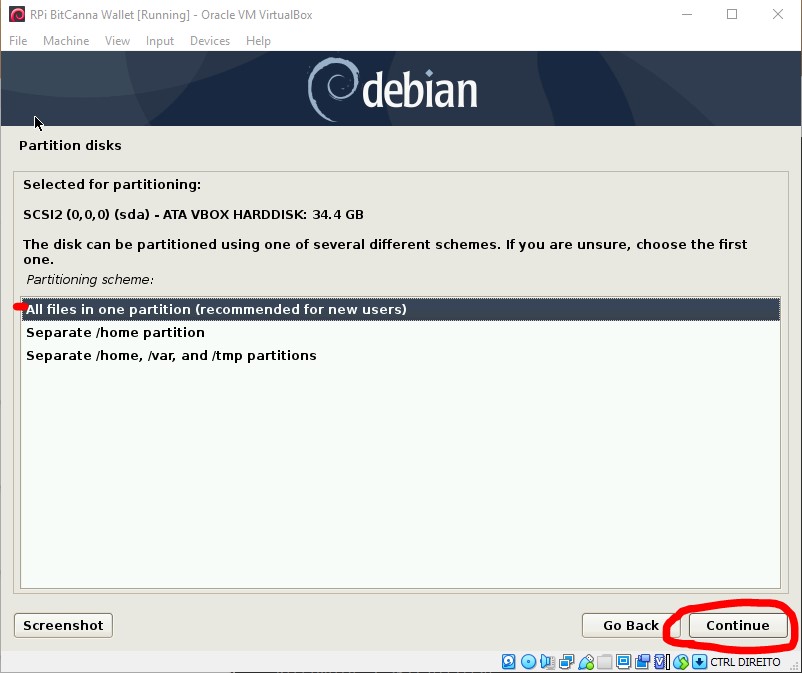Screen dimensions: 802x673
Task: Select All files in one partition
Action: (x=400, y=309)
